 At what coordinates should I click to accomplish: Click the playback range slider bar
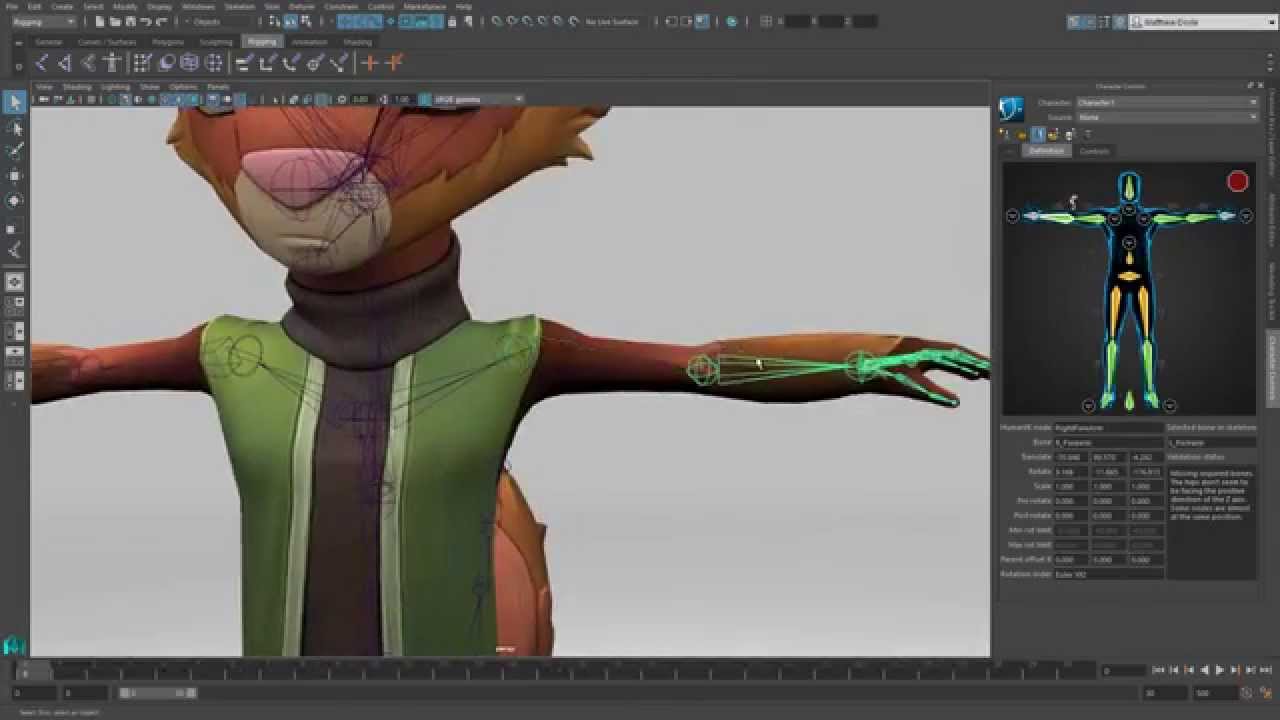[x=158, y=692]
